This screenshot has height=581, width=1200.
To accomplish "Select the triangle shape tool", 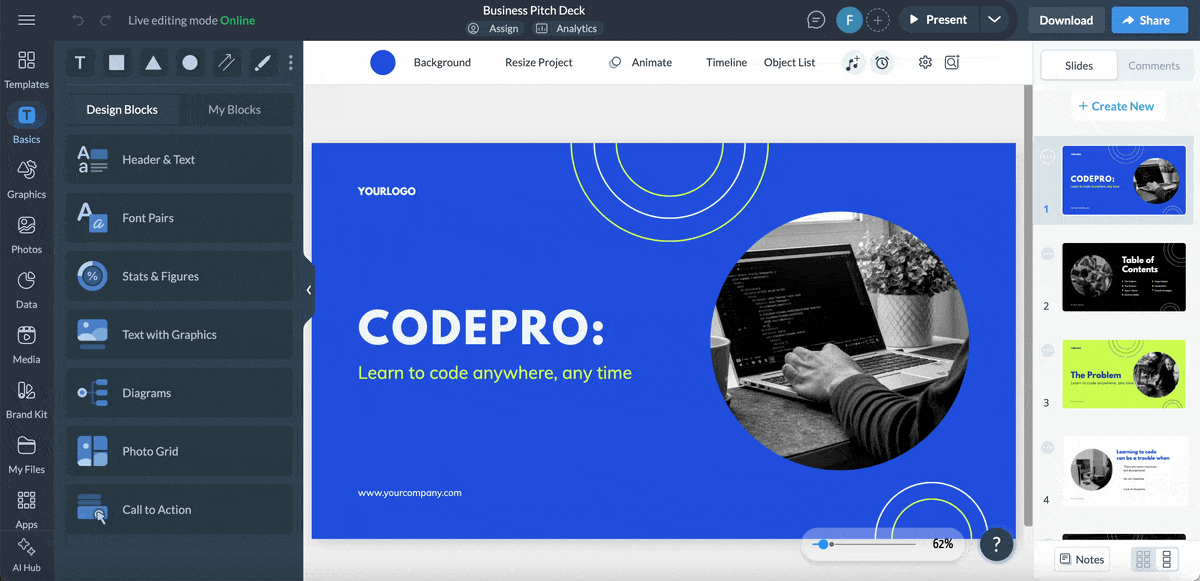I will coord(153,63).
